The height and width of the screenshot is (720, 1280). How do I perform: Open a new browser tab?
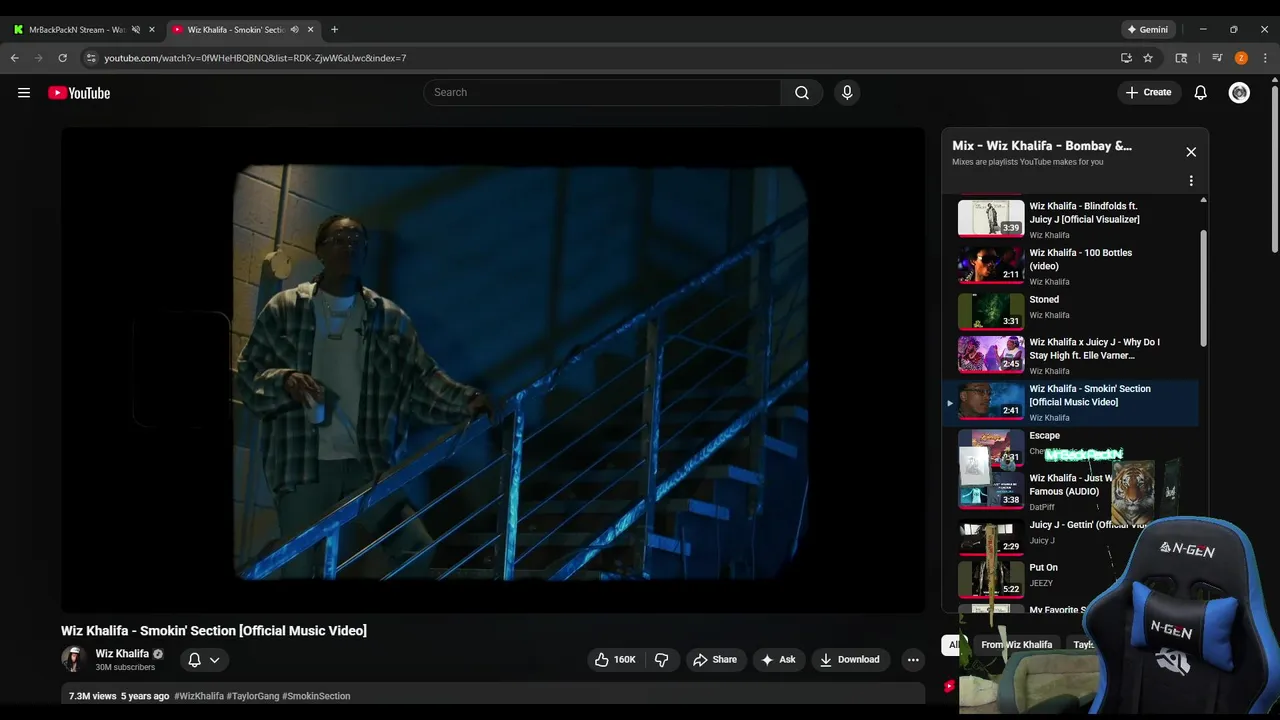(334, 29)
